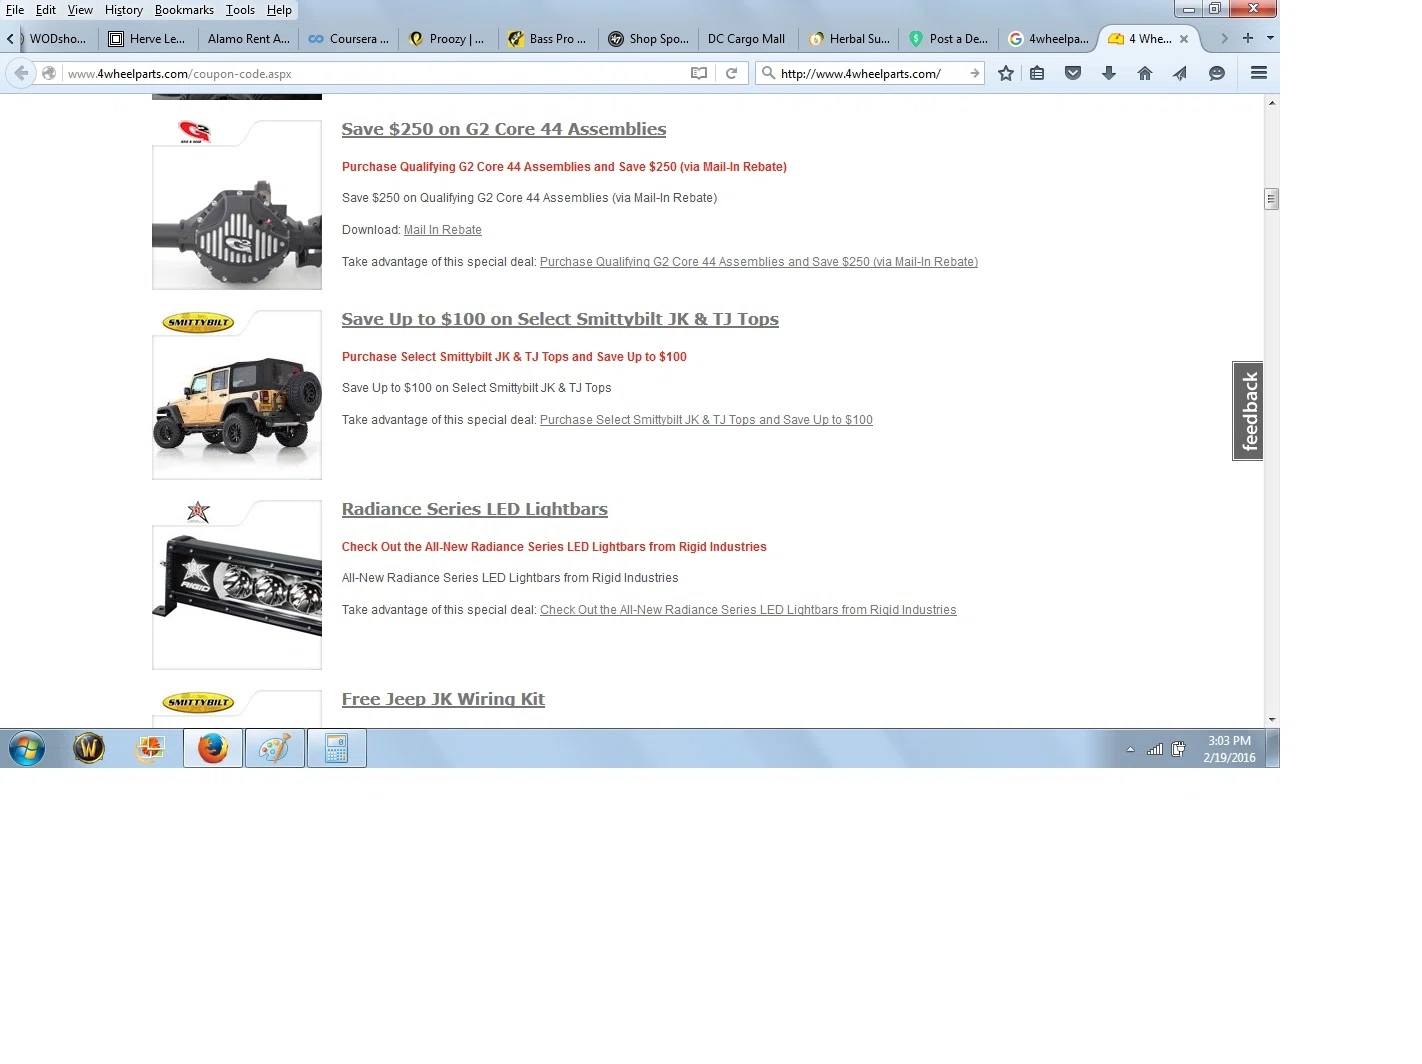Screen dimensions: 1422x1064
Task: Show bookmarks list icon
Action: tap(1037, 73)
